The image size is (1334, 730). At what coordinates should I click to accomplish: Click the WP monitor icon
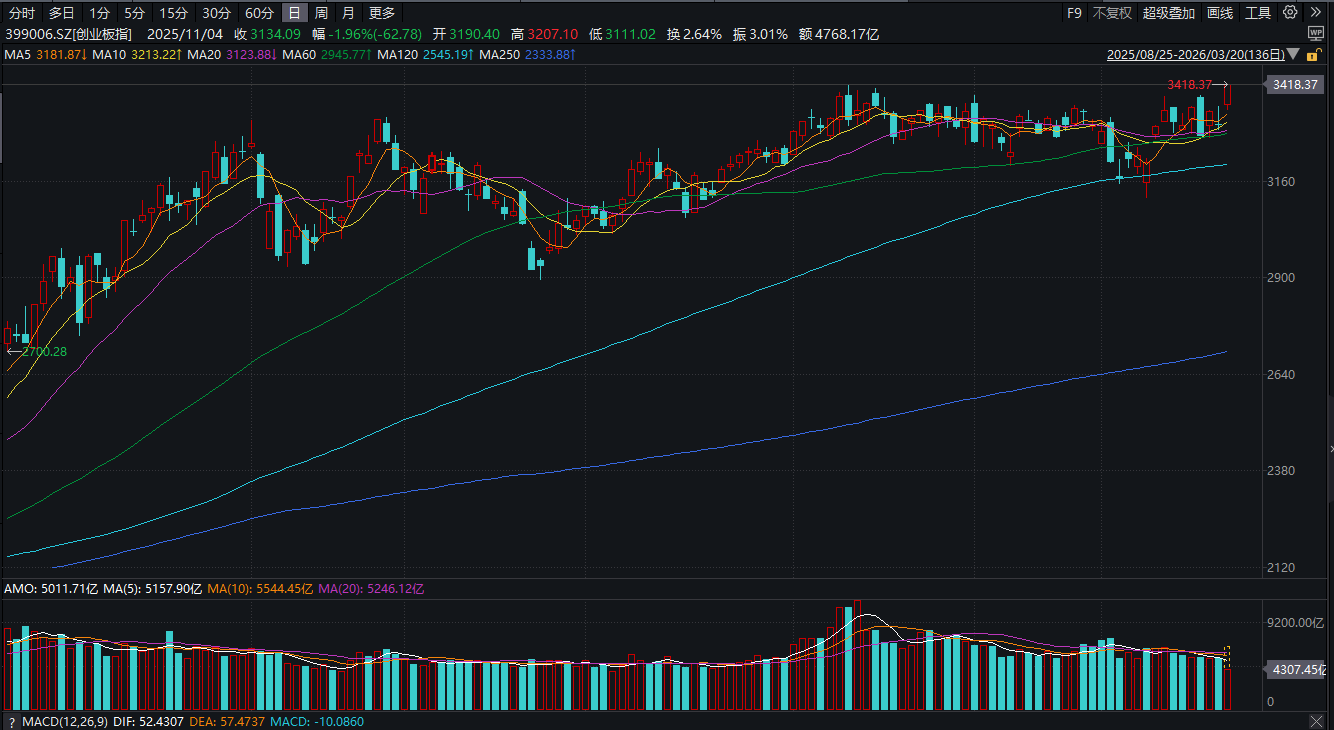click(x=1315, y=33)
